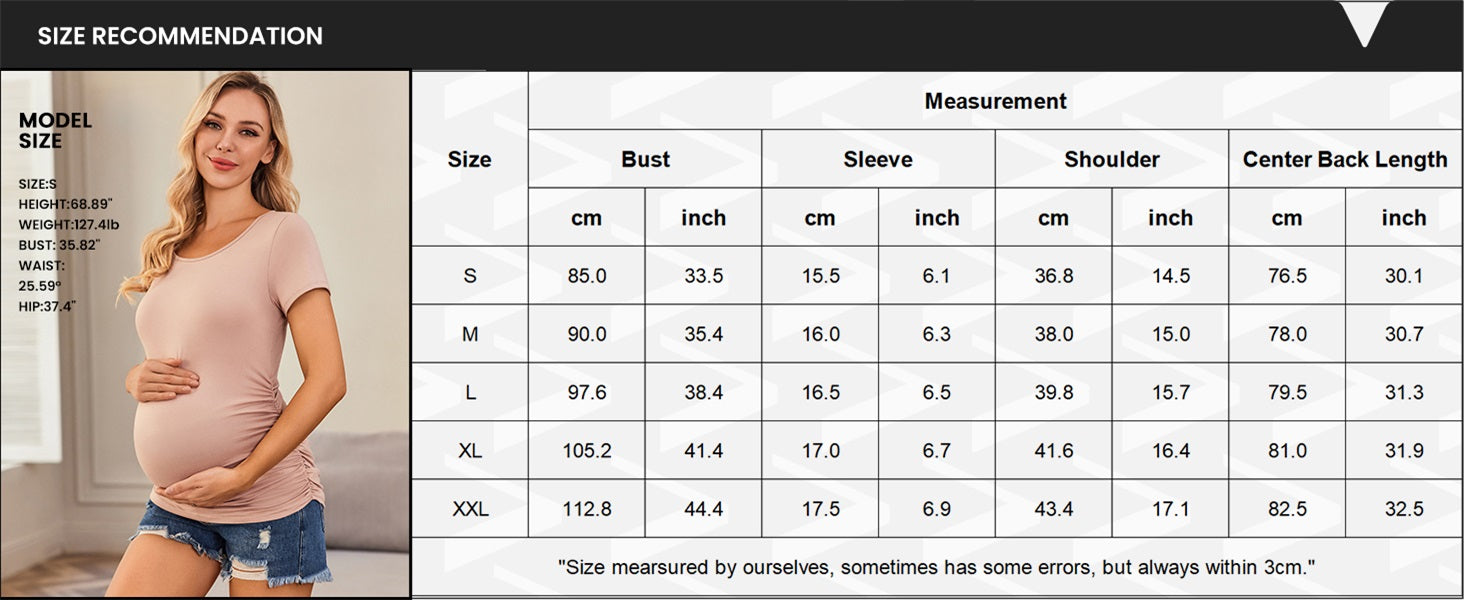Viewport: 1464px width, 600px height.
Task: Click the Sleeve column header
Action: pos(878,159)
